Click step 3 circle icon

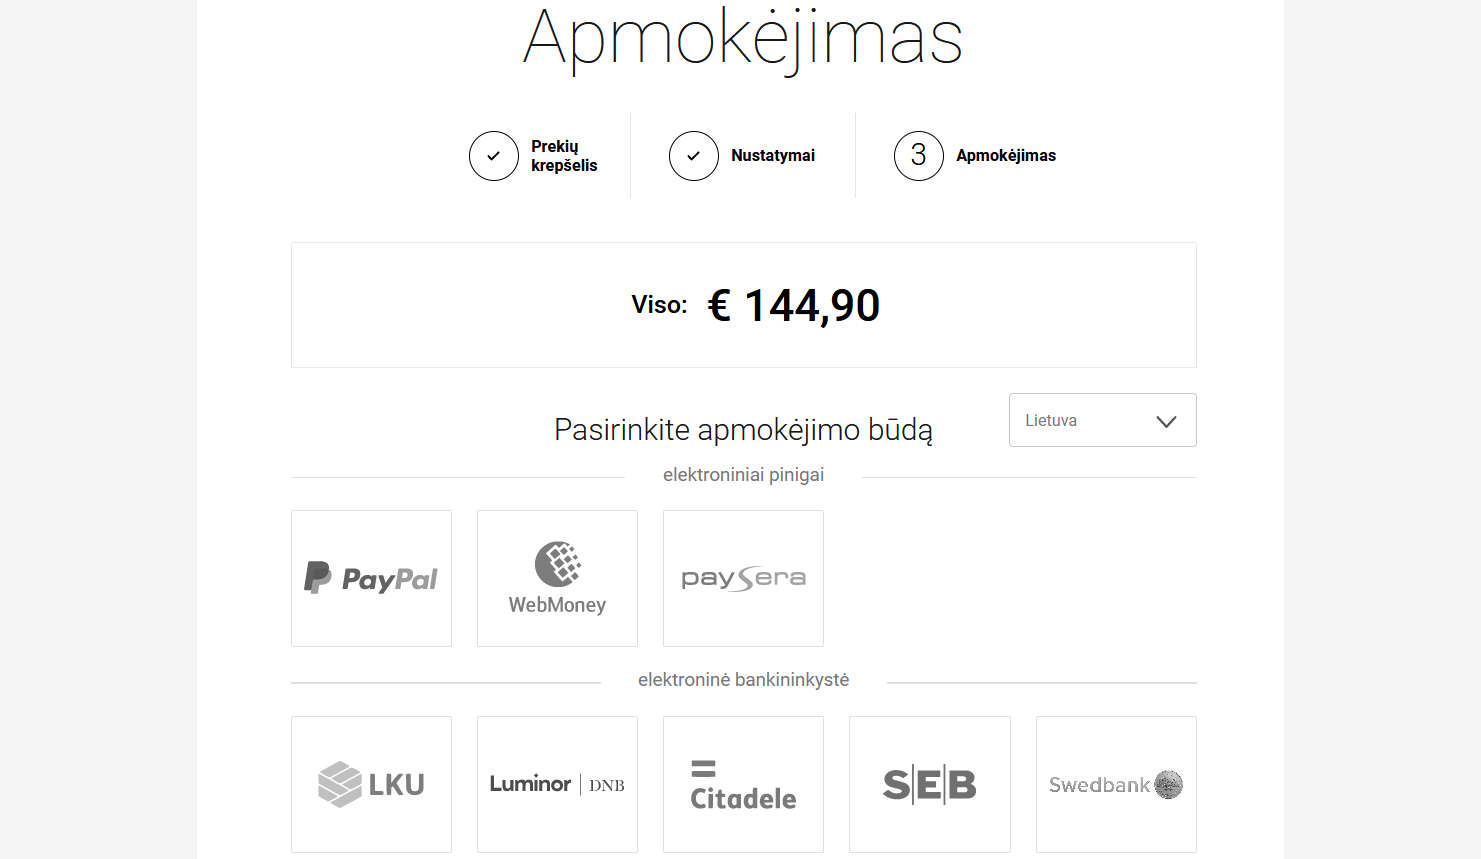[x=919, y=156]
